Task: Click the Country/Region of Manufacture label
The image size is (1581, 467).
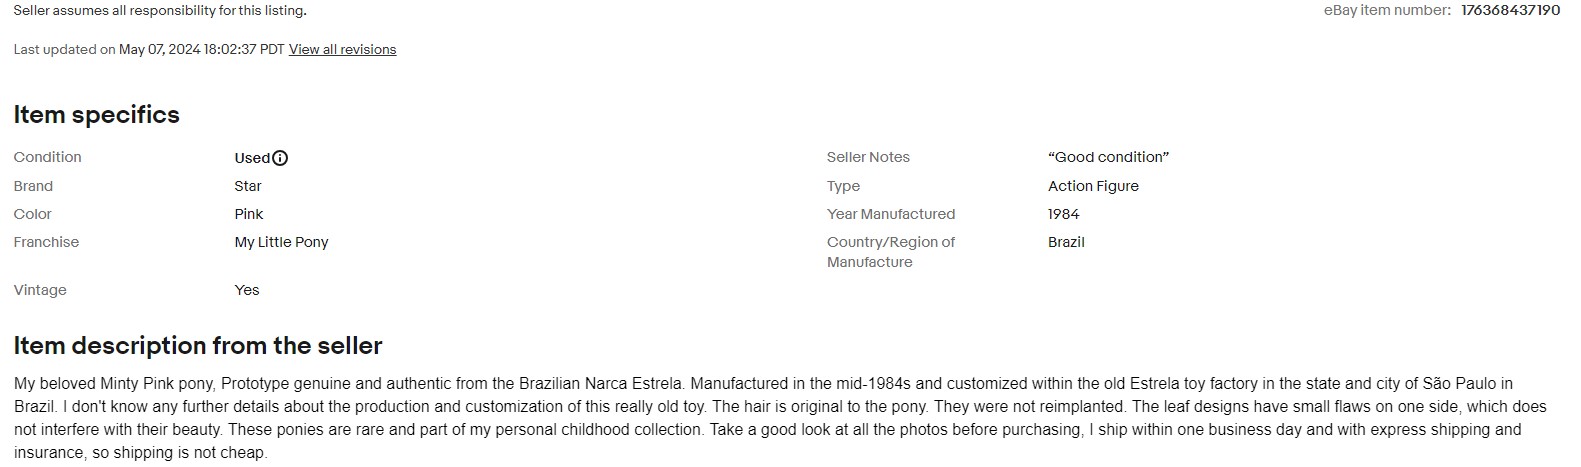Action: tap(890, 252)
